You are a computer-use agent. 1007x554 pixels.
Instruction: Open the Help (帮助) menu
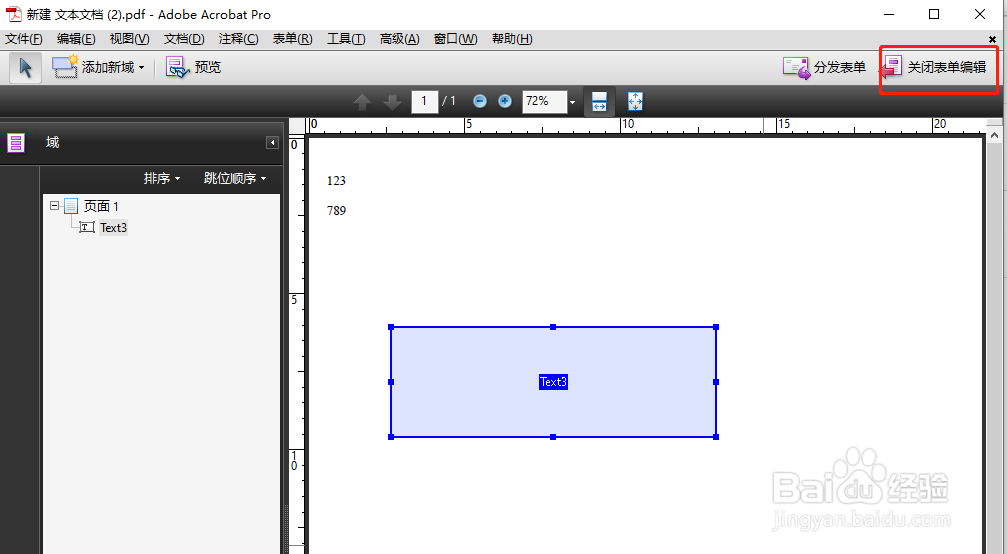[512, 39]
